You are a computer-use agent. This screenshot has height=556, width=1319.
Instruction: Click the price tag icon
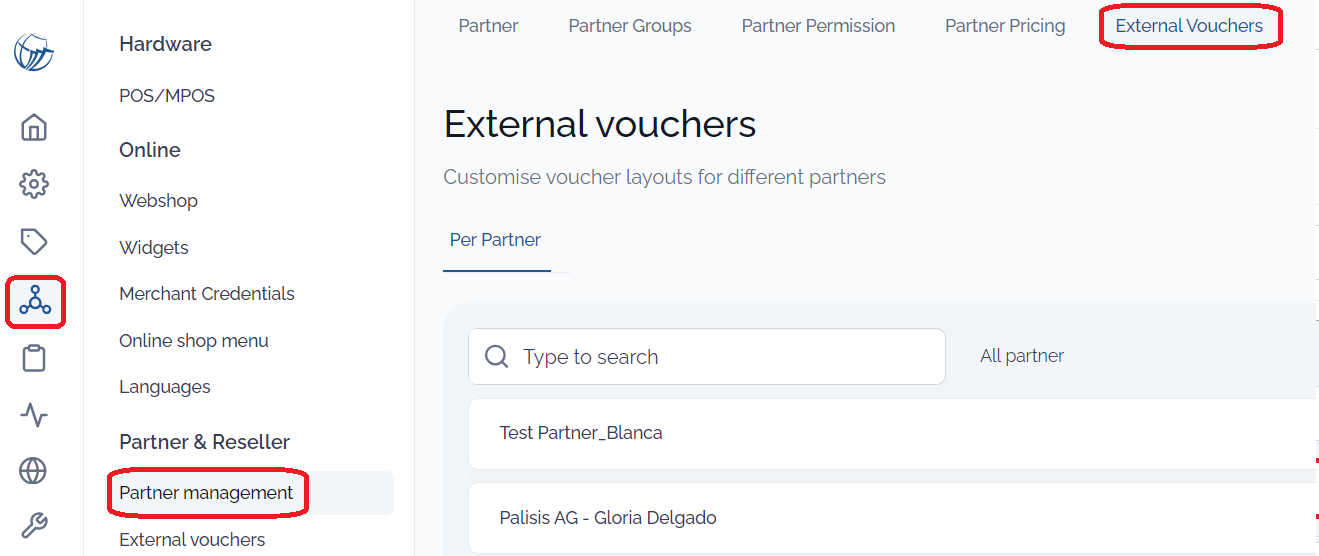[34, 242]
